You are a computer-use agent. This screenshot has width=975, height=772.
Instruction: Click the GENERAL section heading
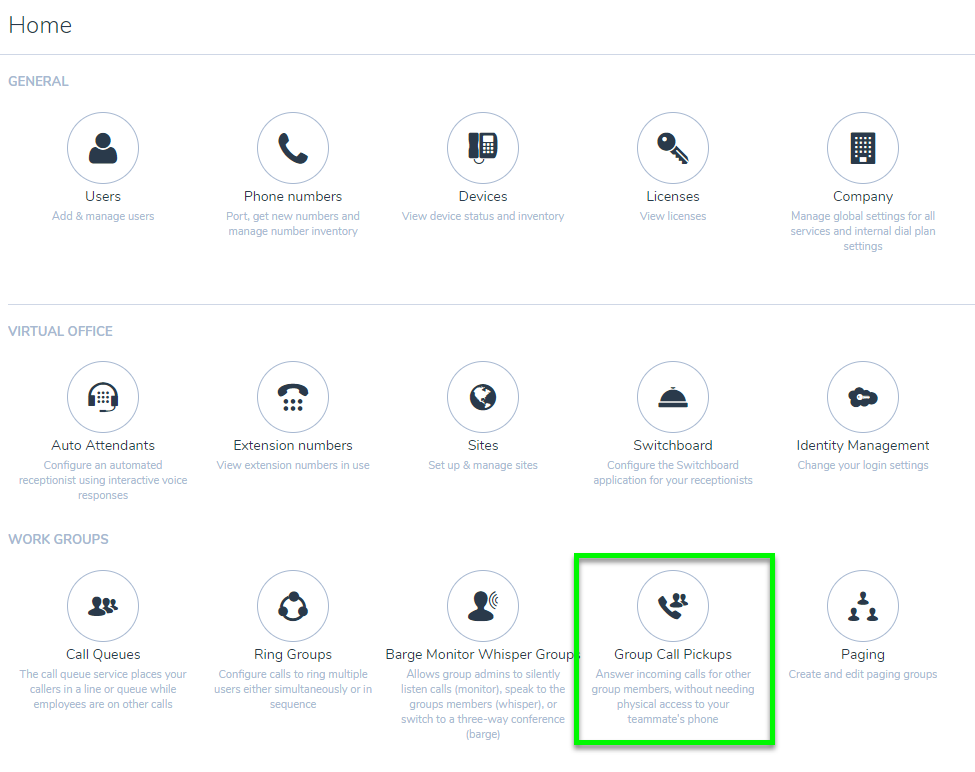pyautogui.click(x=39, y=81)
